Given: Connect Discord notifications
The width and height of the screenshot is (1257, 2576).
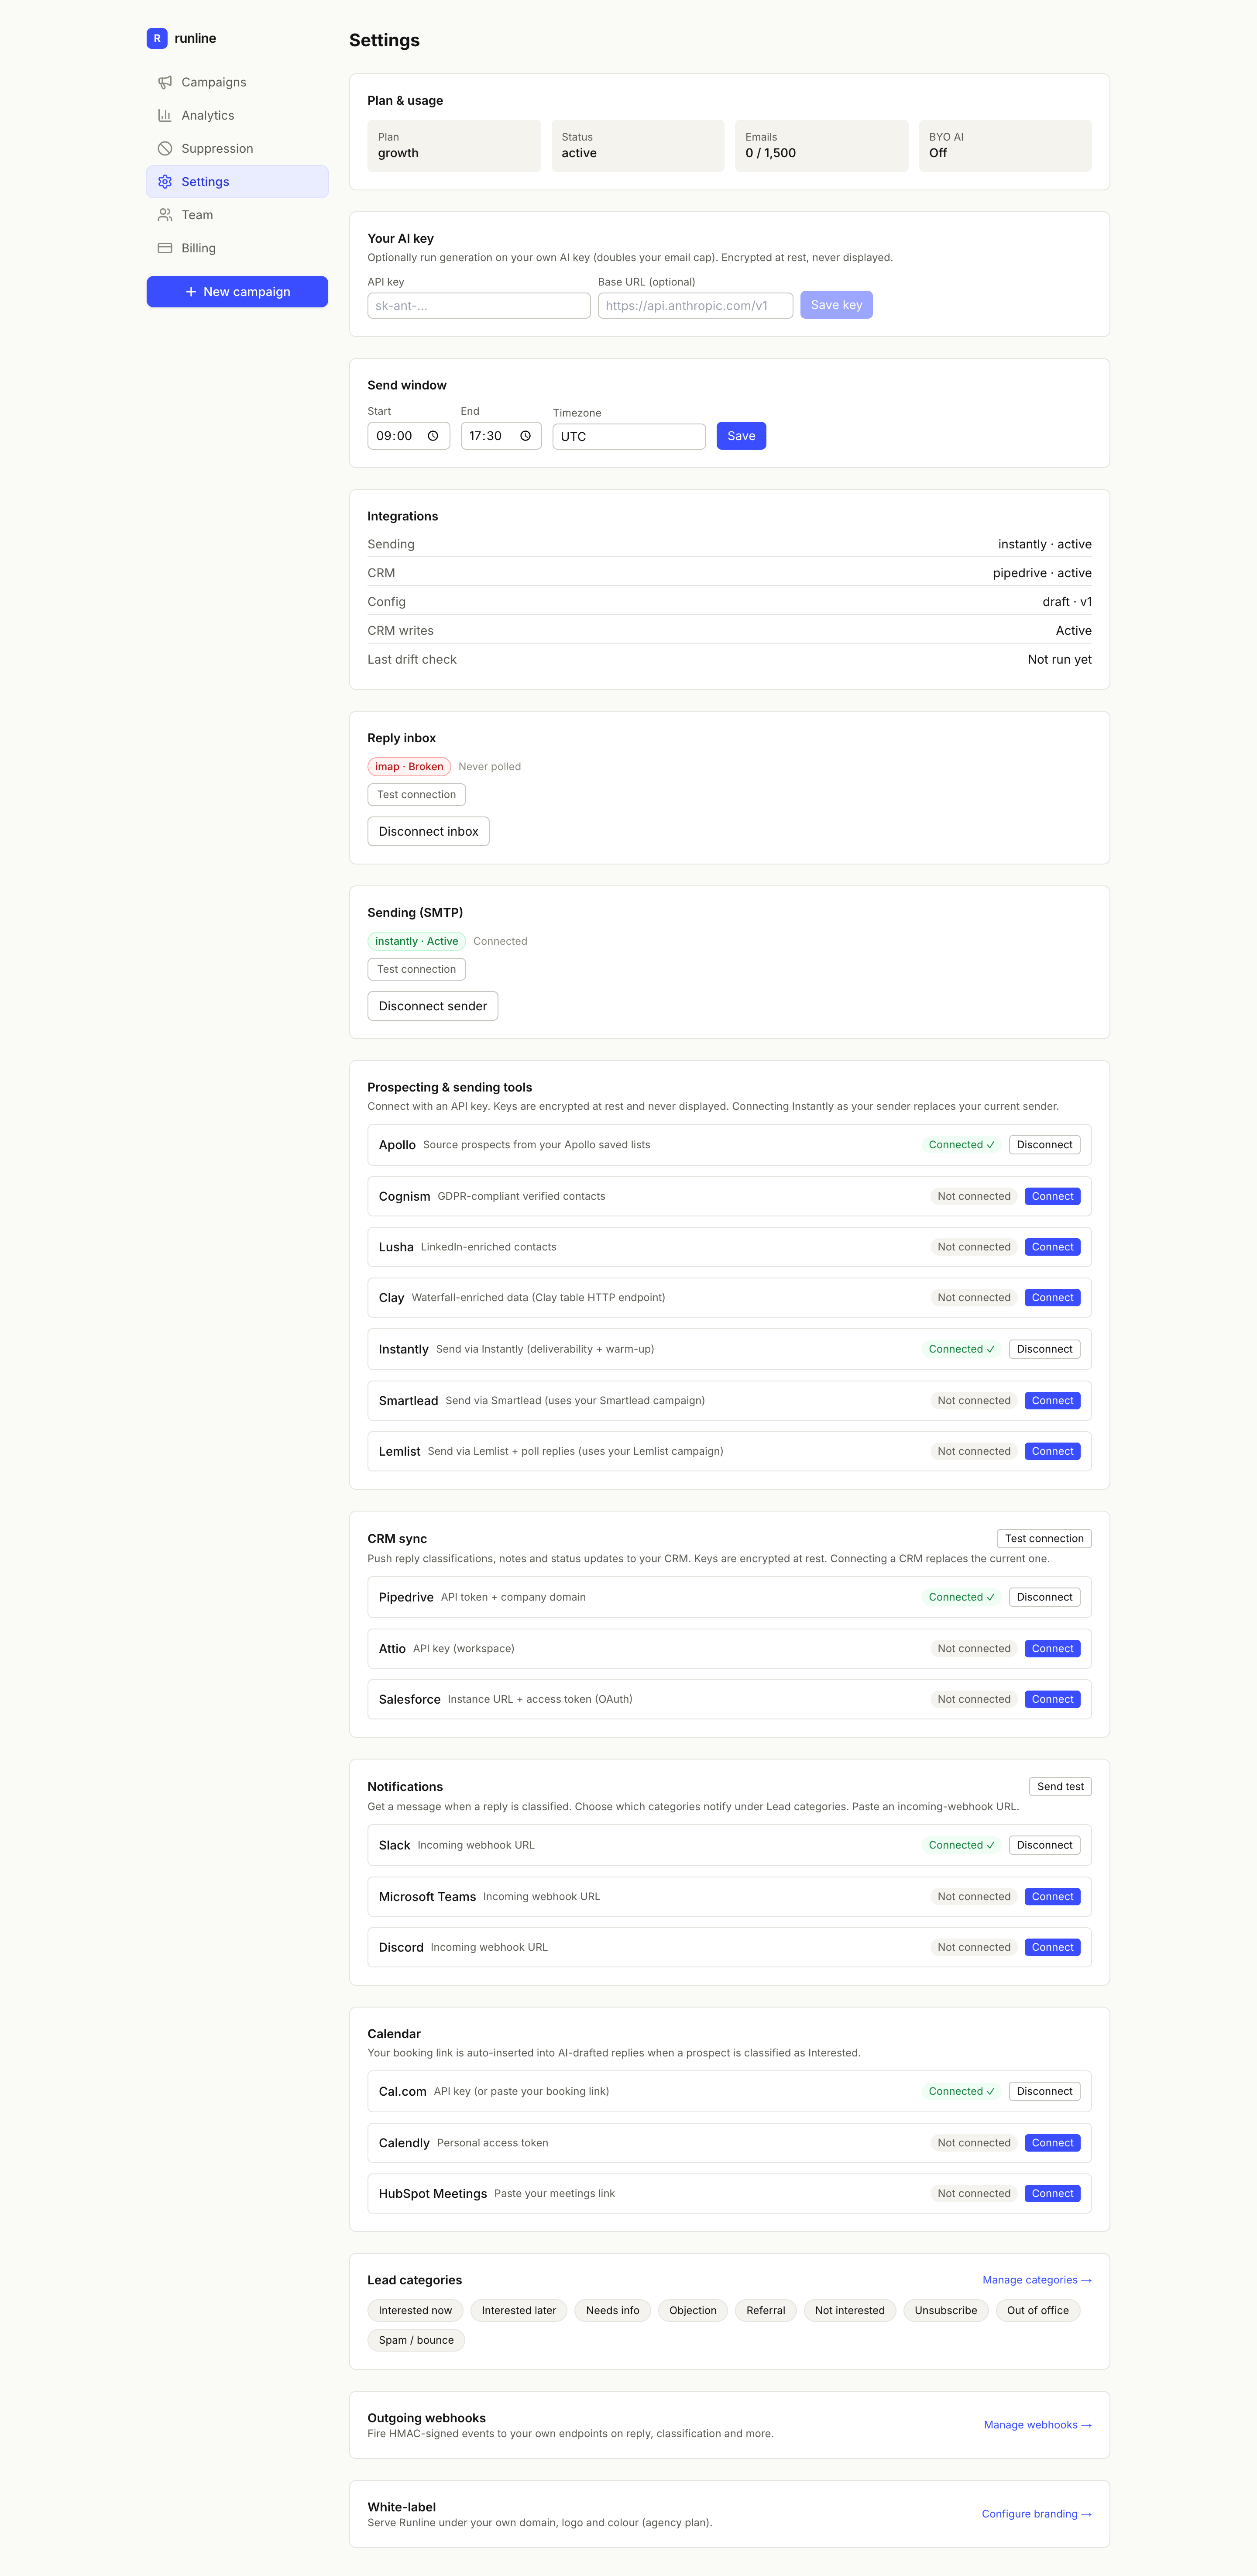Looking at the screenshot, I should click(1052, 1947).
